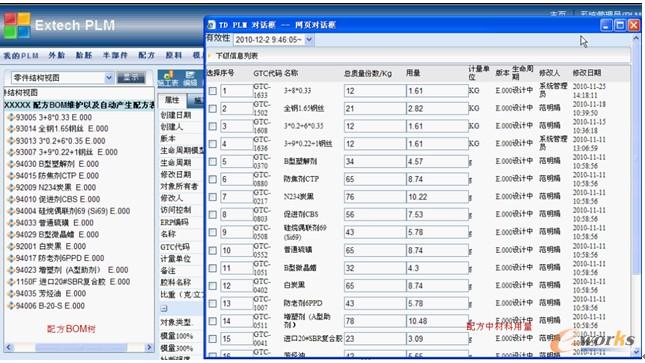Tick the checkbox for row 7 N234炭黑
The height and width of the screenshot is (363, 645).
(x=213, y=197)
